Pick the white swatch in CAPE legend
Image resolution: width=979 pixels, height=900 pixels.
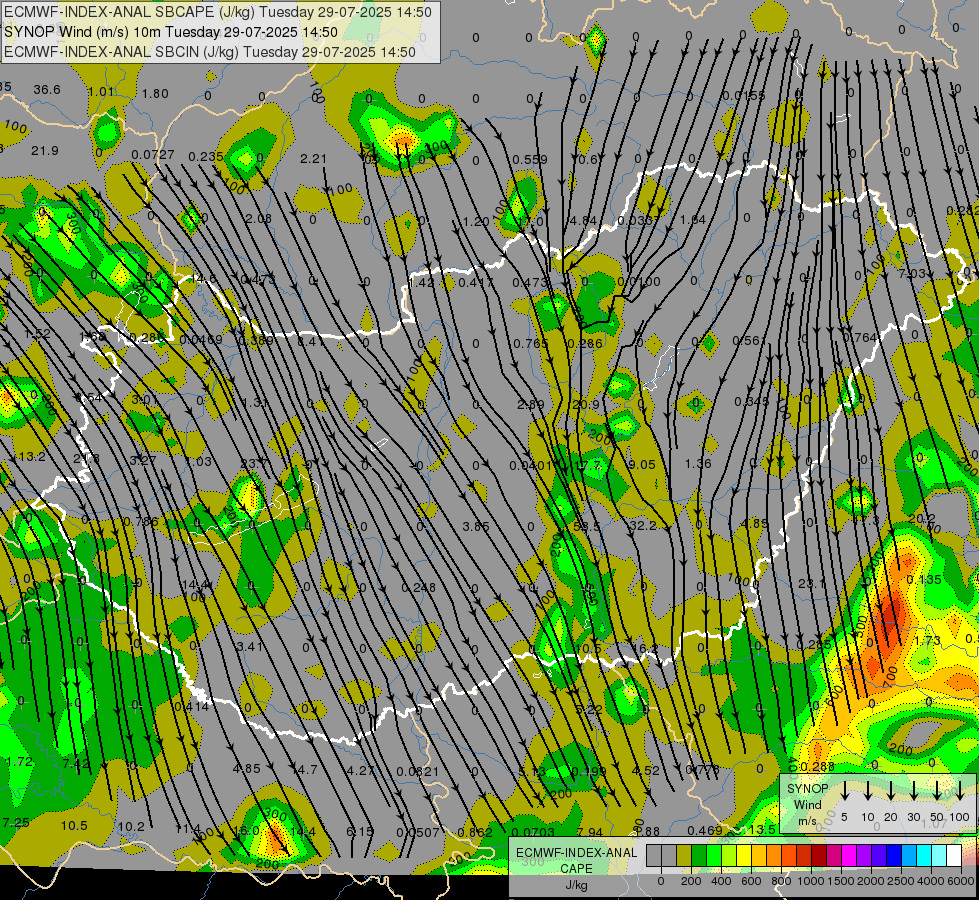(x=954, y=855)
